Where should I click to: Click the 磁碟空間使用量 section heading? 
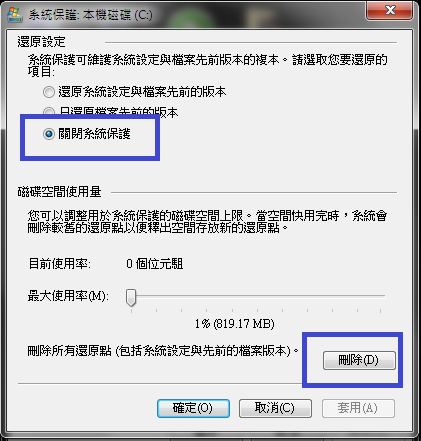tap(59, 192)
